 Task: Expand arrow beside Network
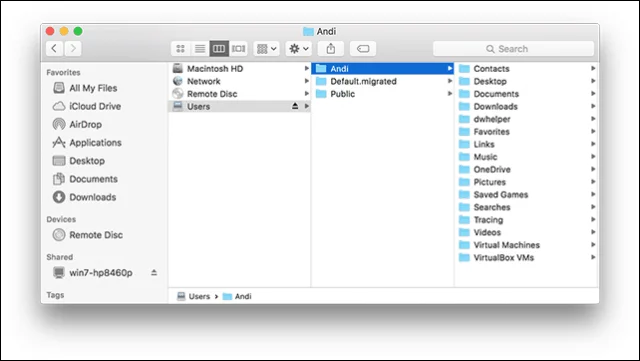(307, 81)
